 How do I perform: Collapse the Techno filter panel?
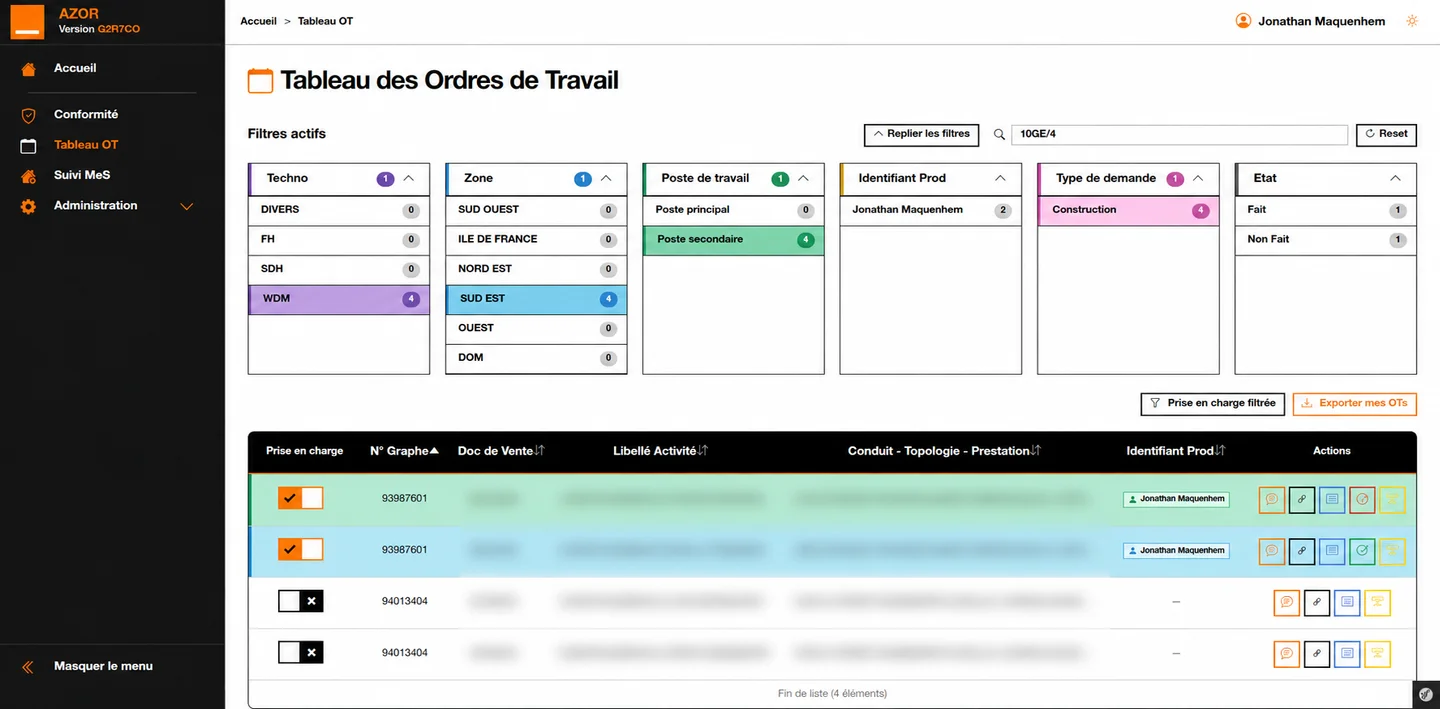click(408, 179)
